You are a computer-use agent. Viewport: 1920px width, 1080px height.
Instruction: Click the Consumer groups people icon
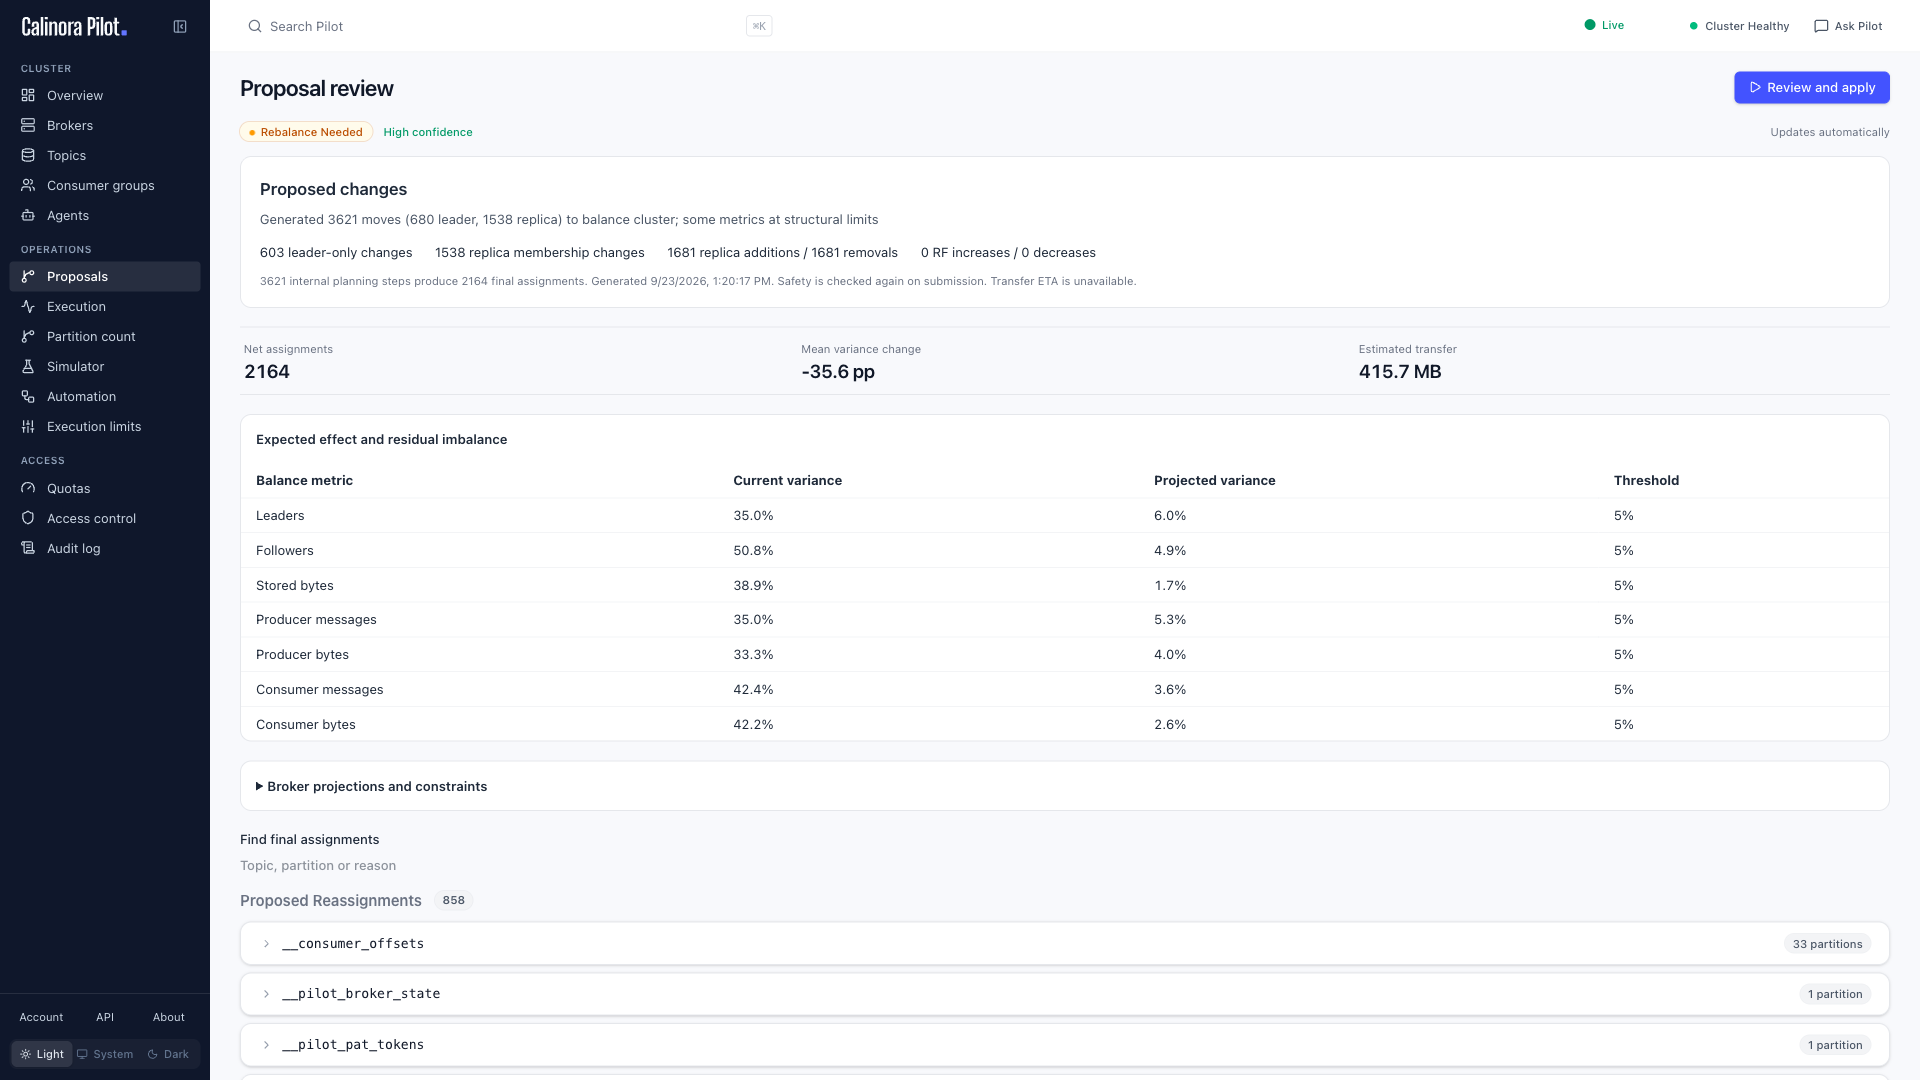[x=28, y=185]
